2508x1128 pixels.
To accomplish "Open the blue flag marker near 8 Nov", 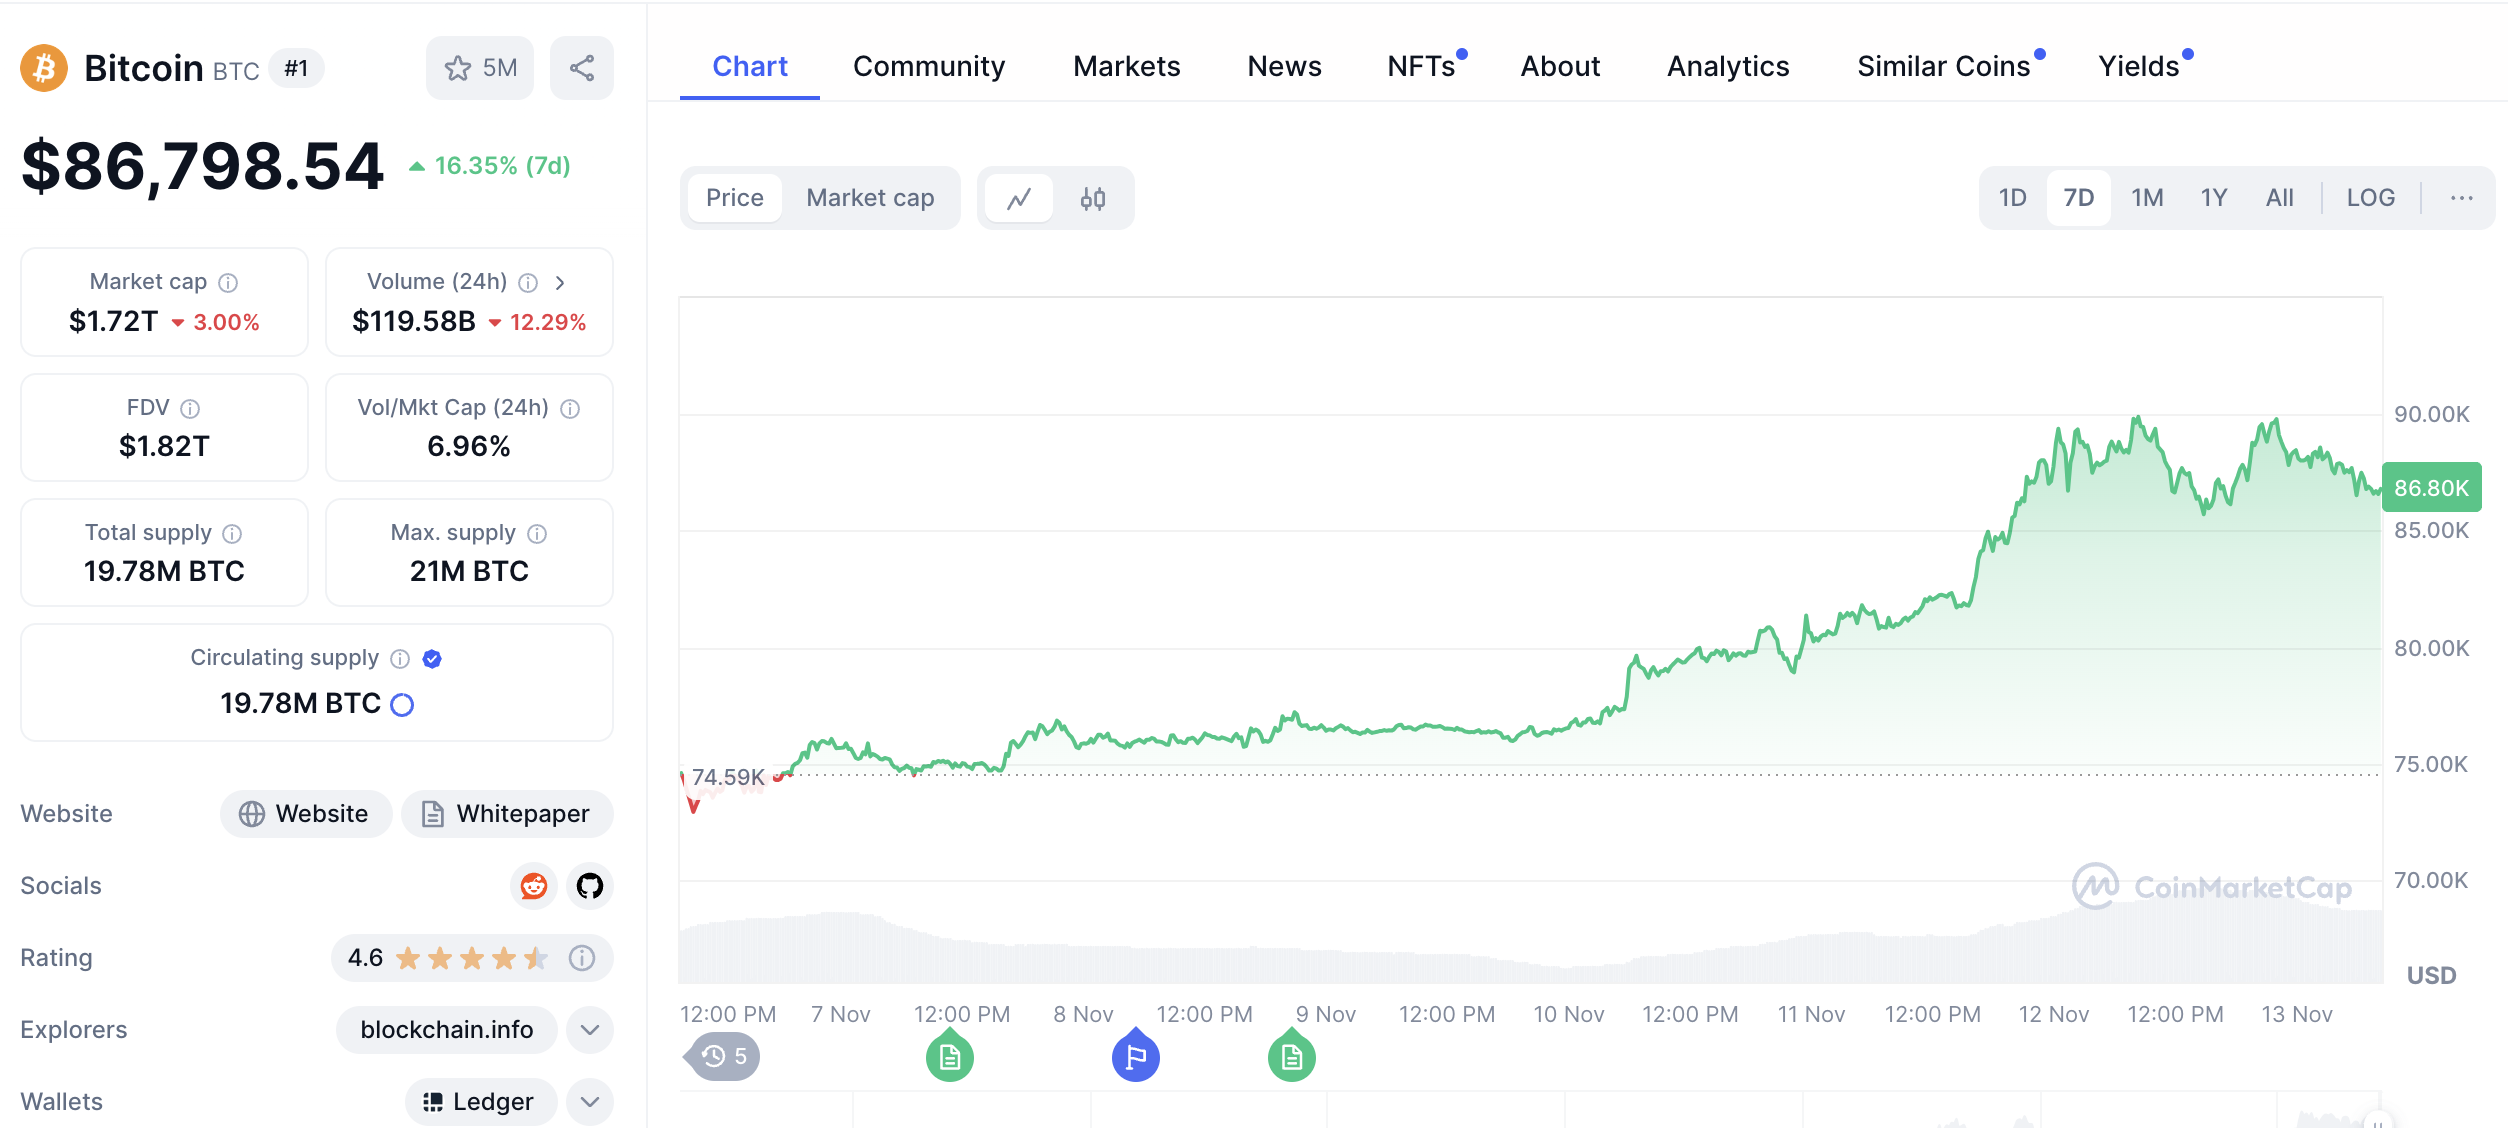I will pos(1136,1056).
